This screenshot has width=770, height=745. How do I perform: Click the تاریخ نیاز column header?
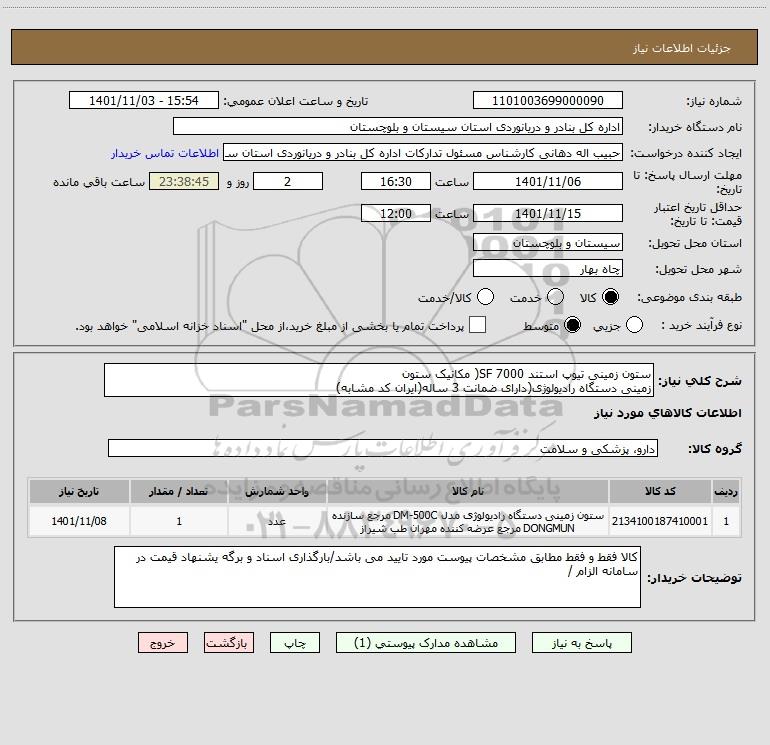[x=79, y=491]
